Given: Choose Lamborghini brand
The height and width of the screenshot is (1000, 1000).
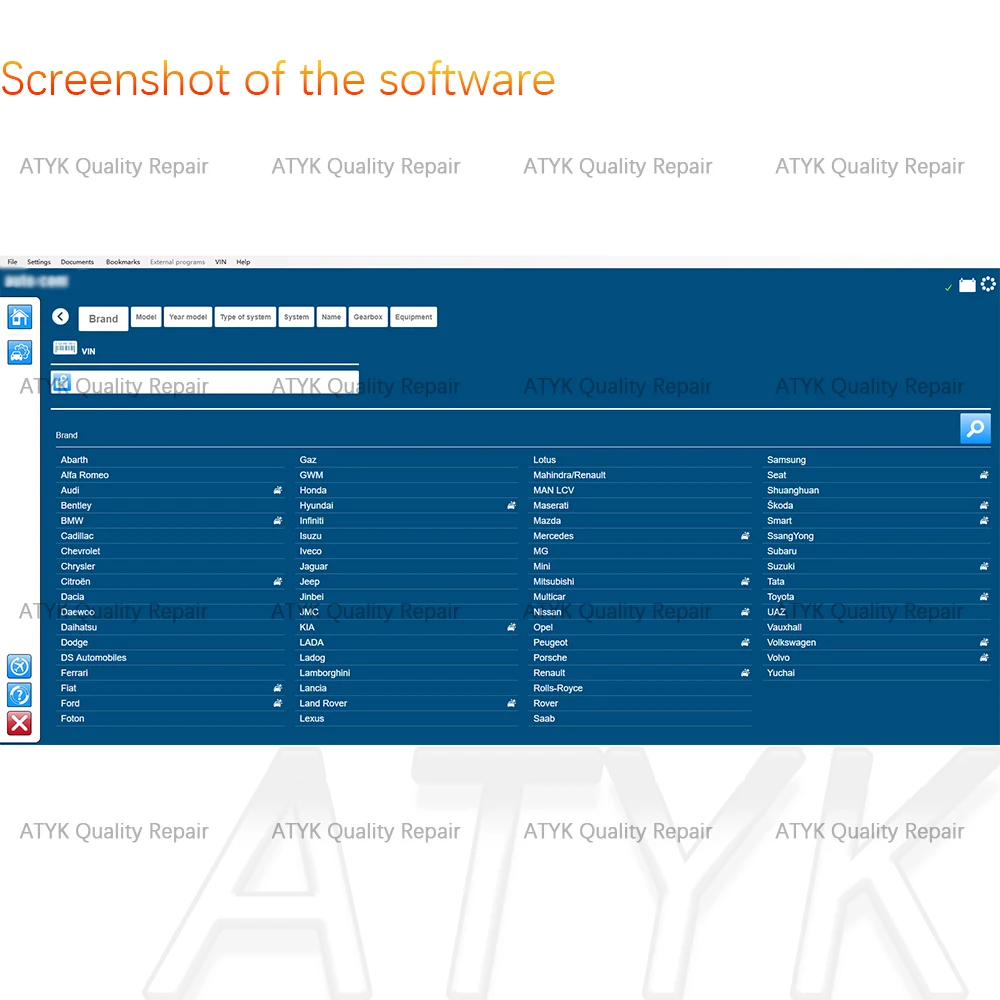Looking at the screenshot, I should [407, 673].
